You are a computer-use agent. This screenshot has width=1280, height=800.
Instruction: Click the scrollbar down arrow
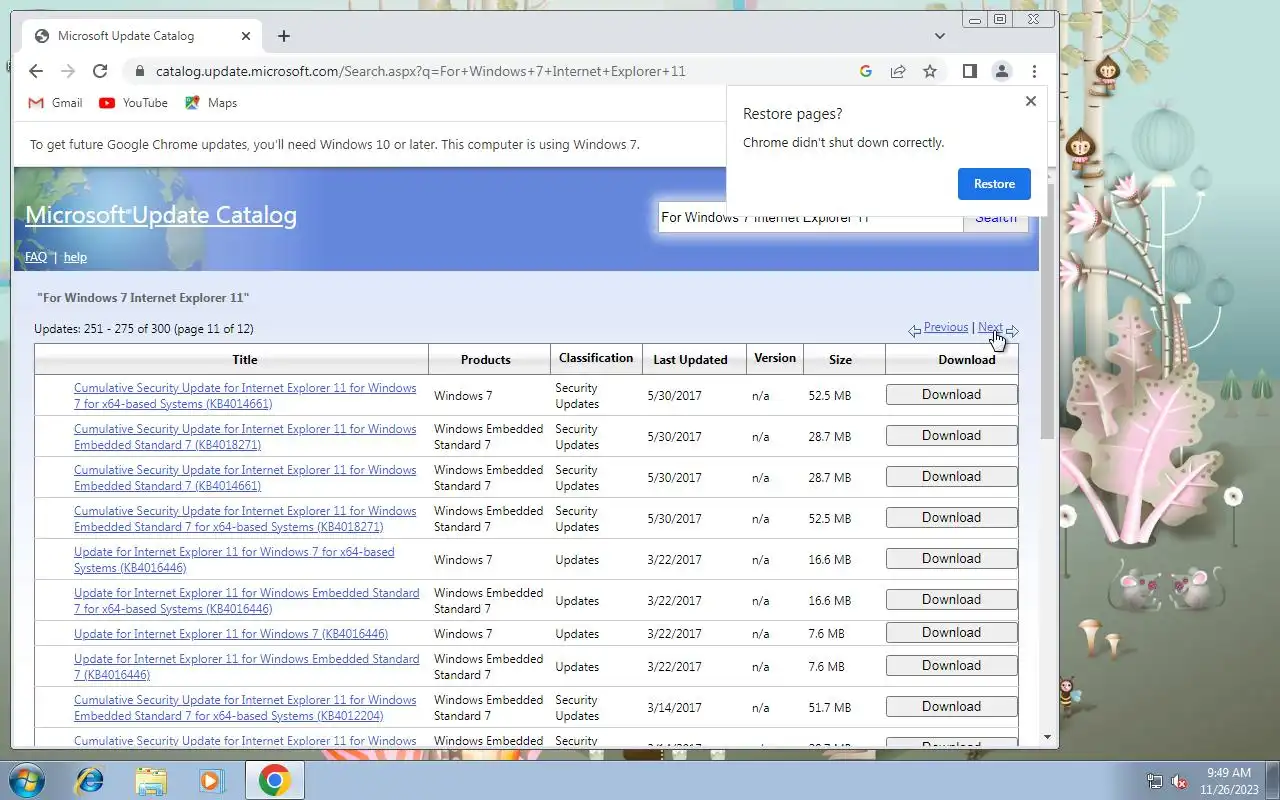click(x=1048, y=738)
